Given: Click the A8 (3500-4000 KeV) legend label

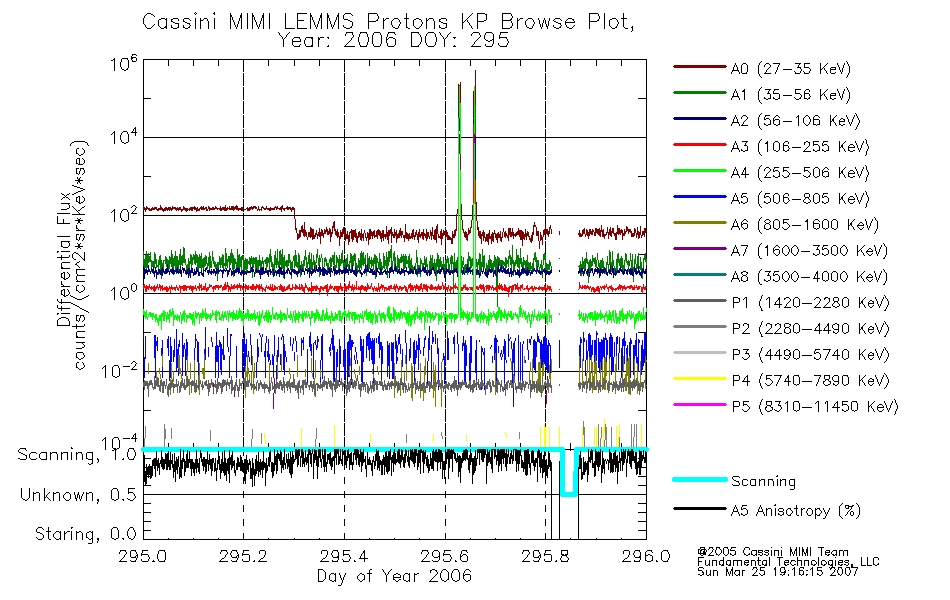Looking at the screenshot, I should (809, 277).
